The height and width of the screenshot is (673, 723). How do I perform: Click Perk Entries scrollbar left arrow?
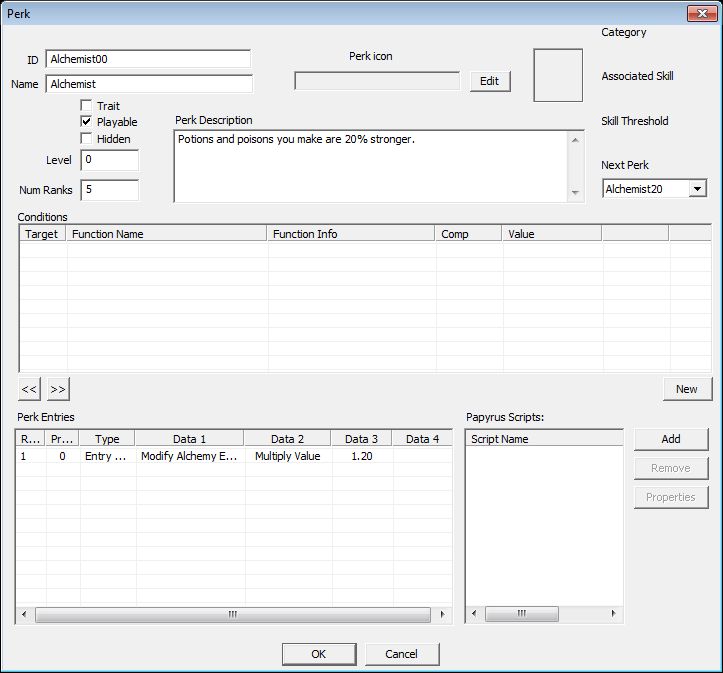[24, 614]
